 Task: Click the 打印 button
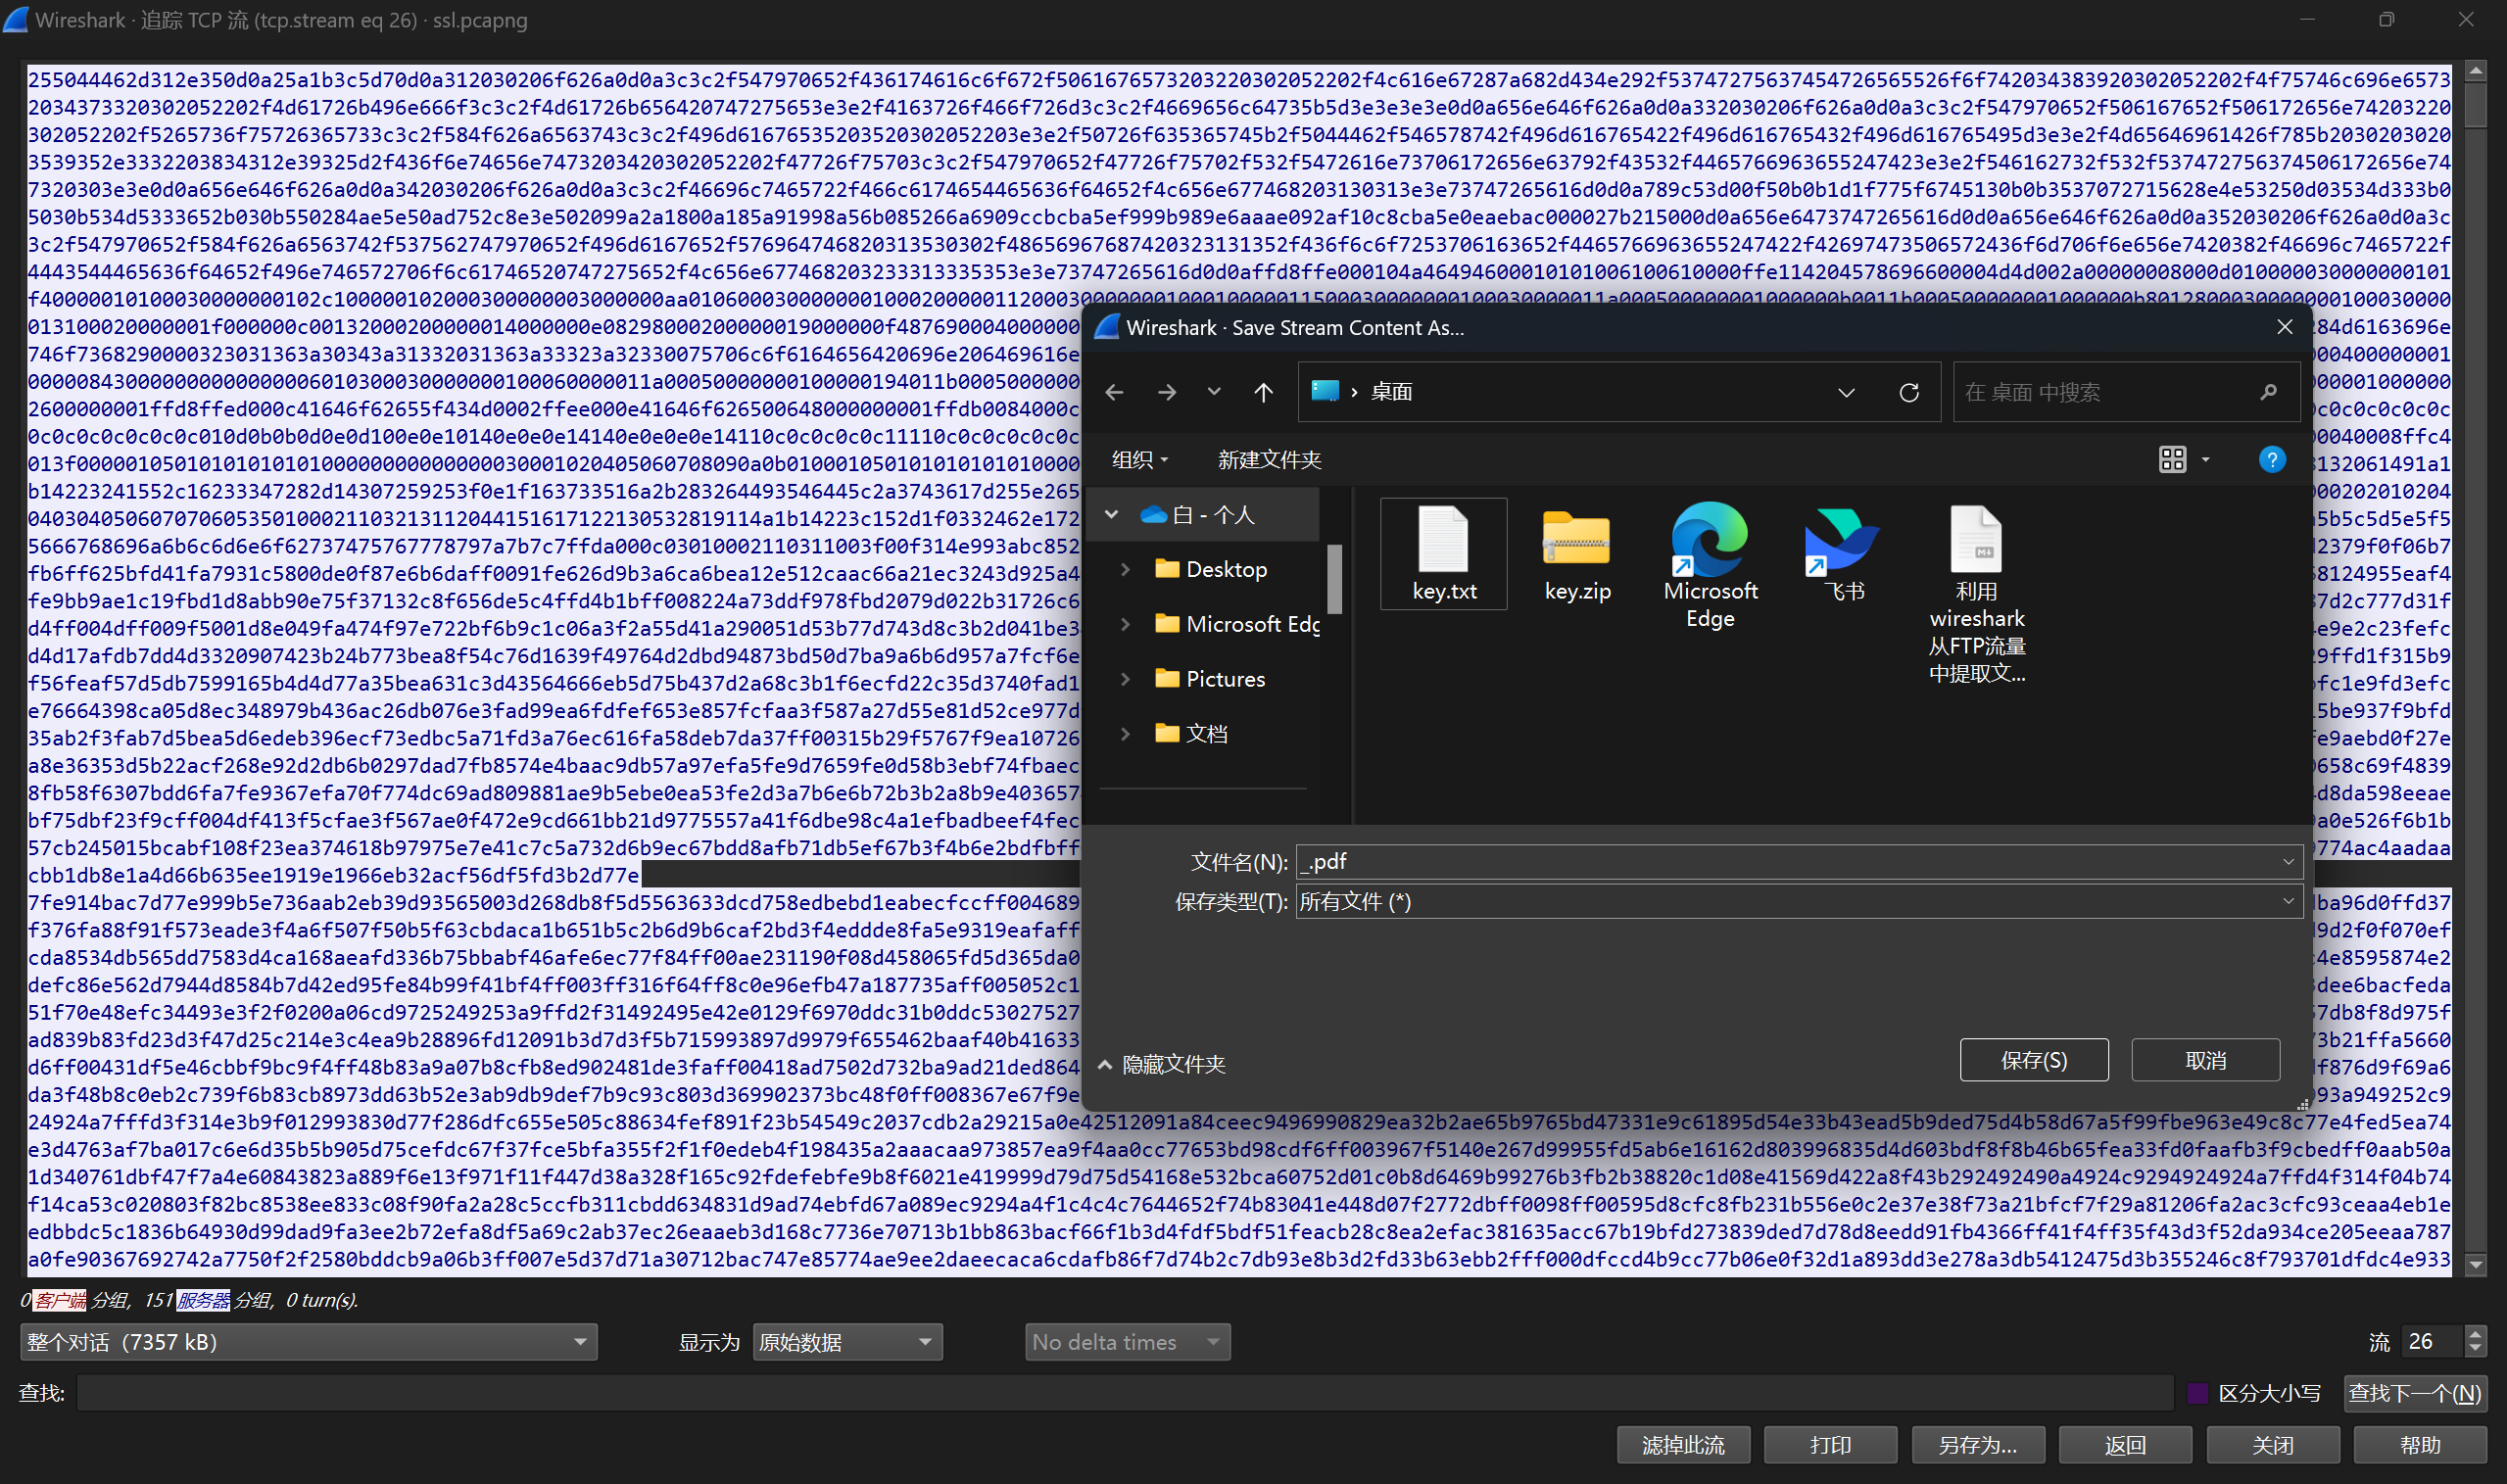click(x=1830, y=1445)
